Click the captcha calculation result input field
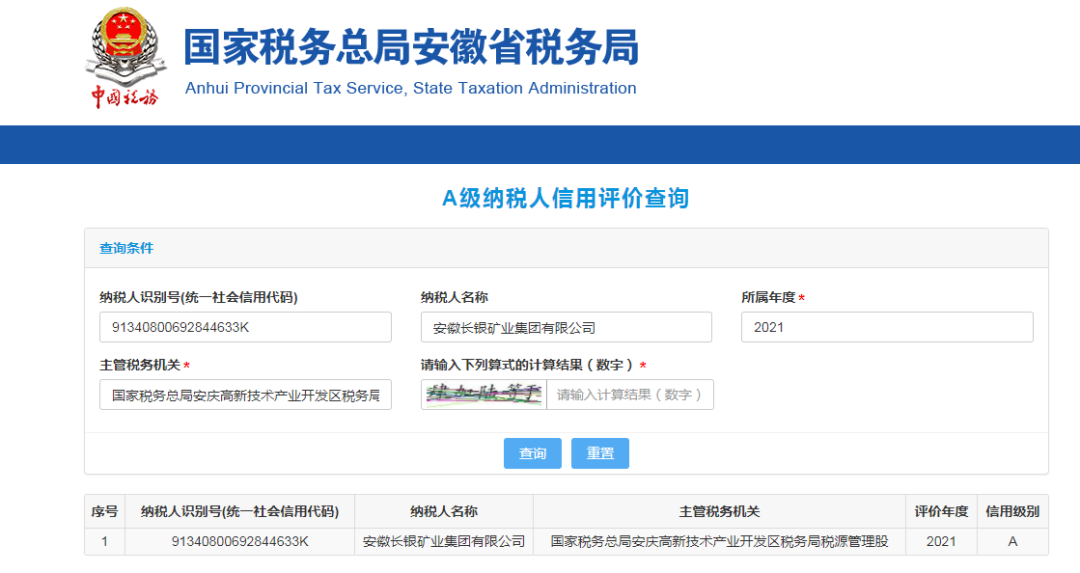This screenshot has height=573, width=1080. click(630, 395)
